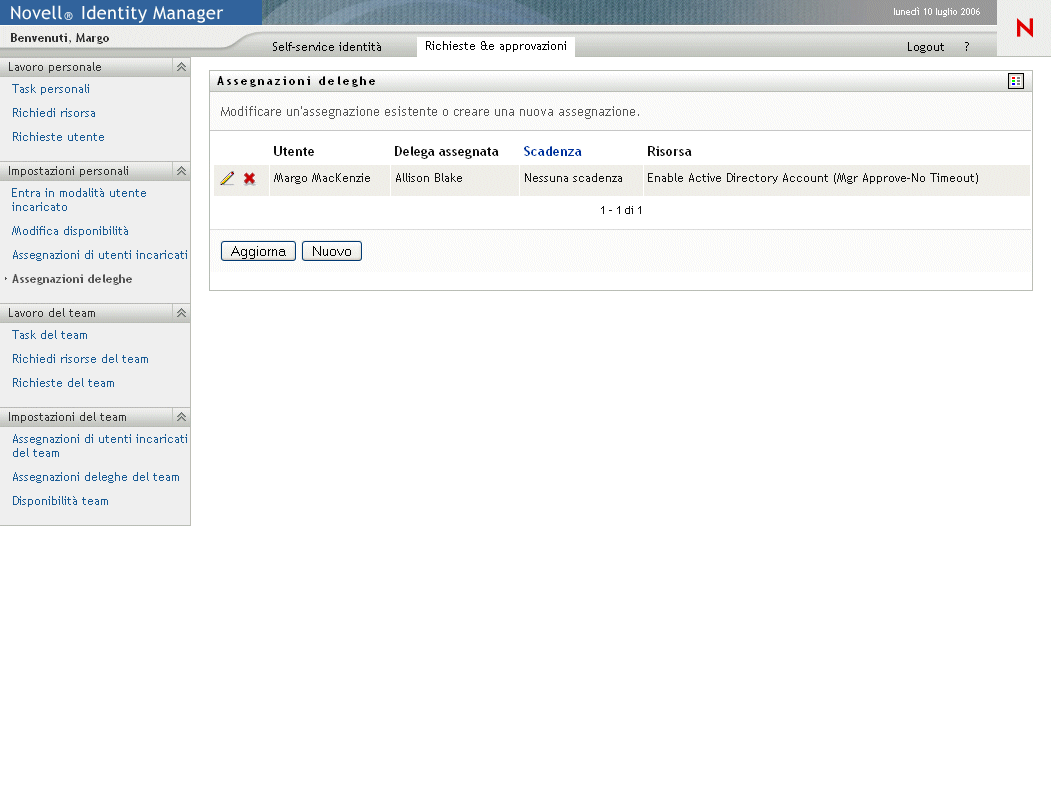Open Richiedi risorse del team
The image size is (1051, 785).
coord(80,359)
